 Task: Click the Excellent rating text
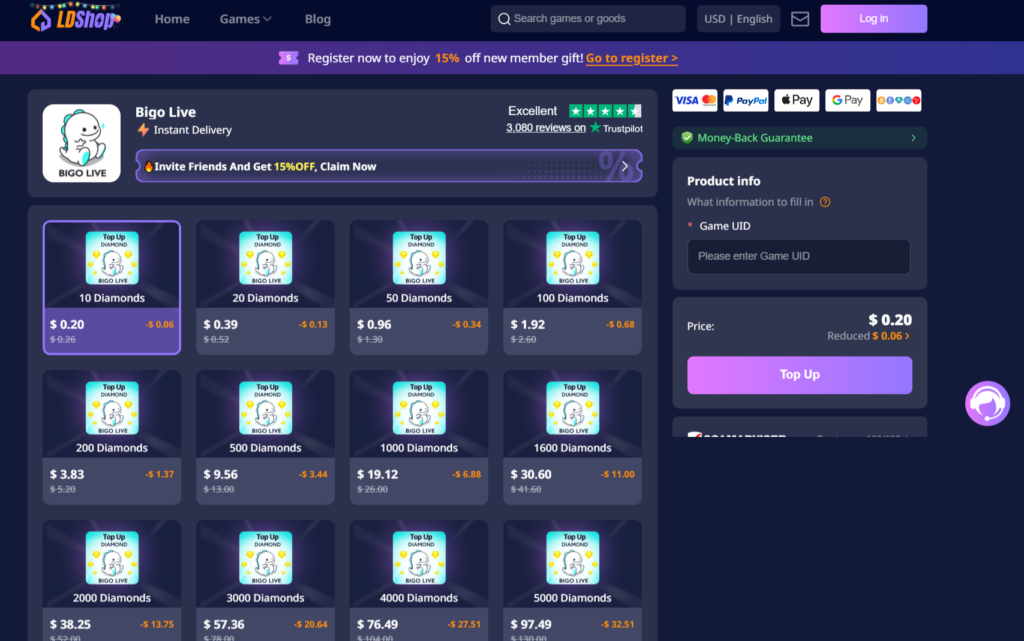(532, 111)
